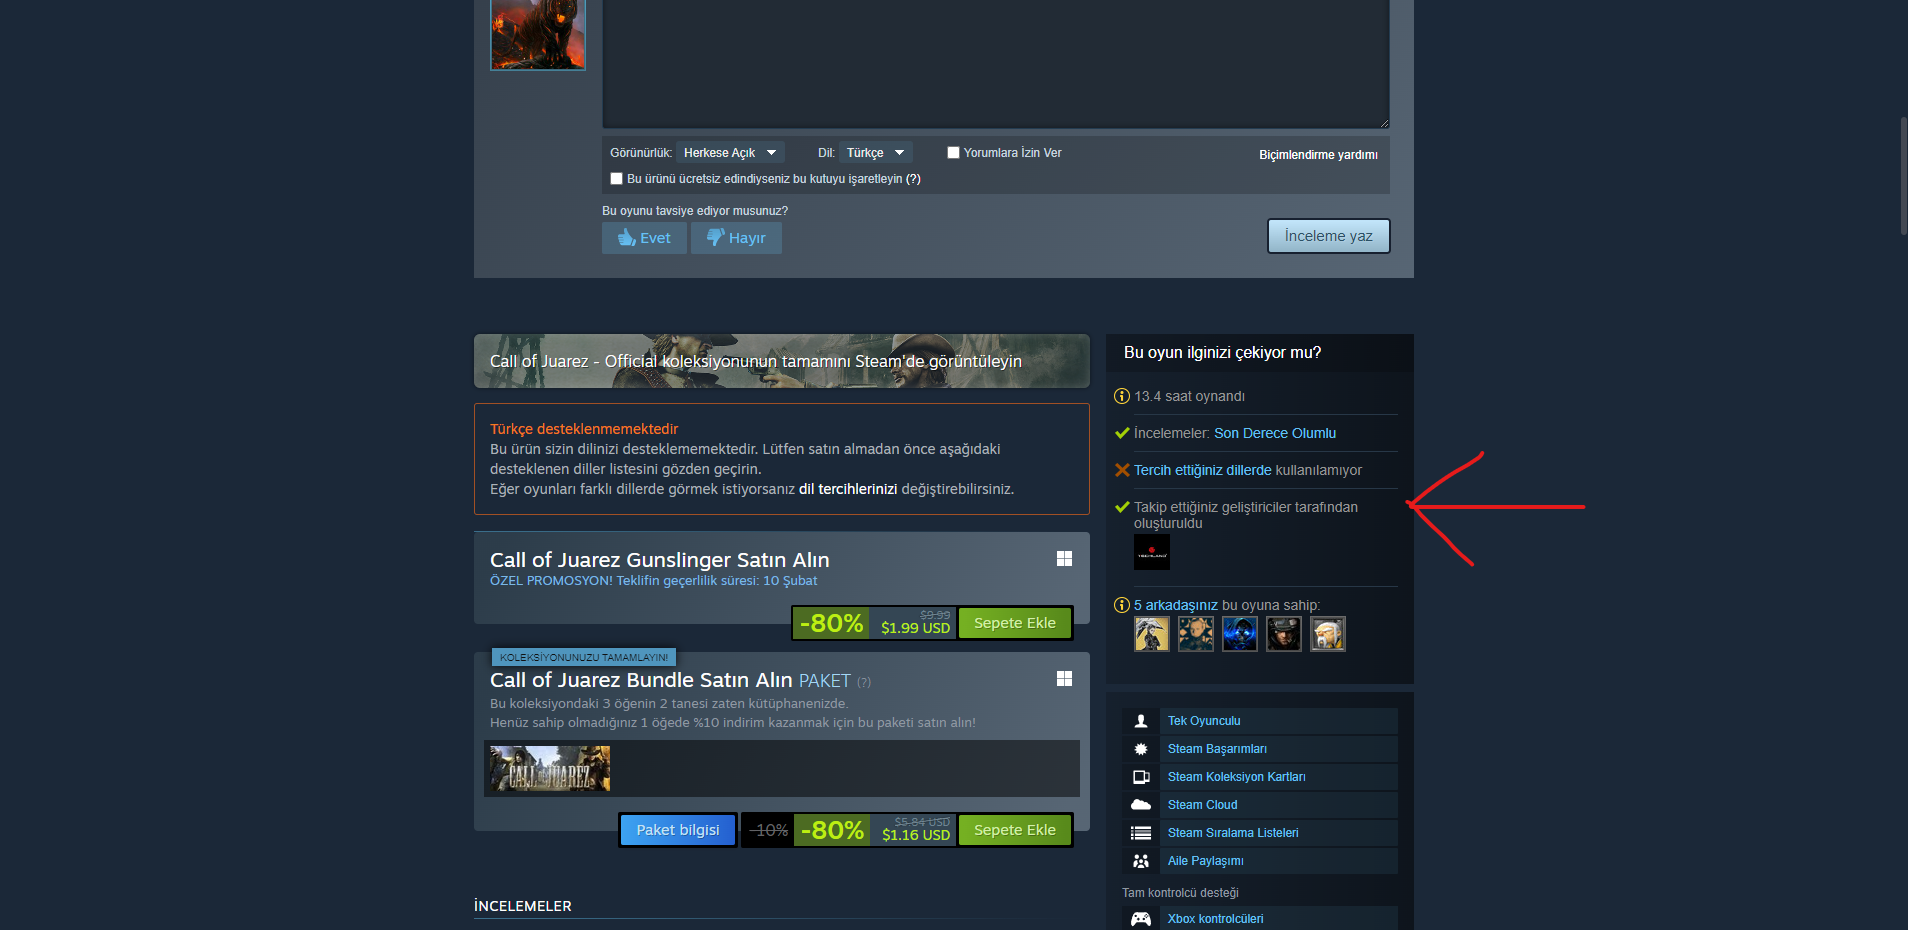This screenshot has height=930, width=1908.
Task: Click Windows platform icon for Gunslinger purchase
Action: (1064, 559)
